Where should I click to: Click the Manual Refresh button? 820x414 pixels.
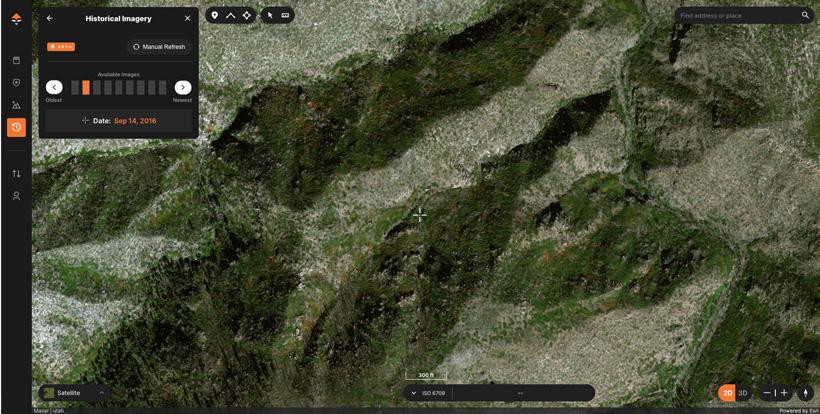[159, 46]
